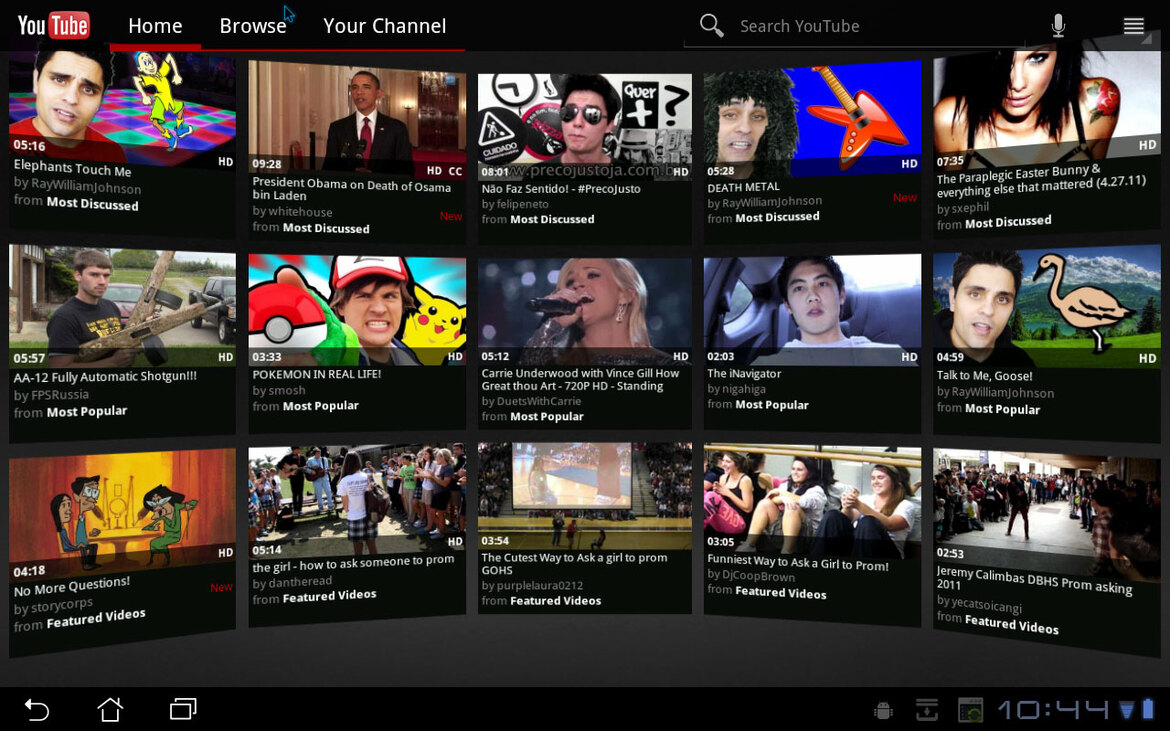Play The Cutest Way to Ask a girl thumbnail
Viewport: 1170px width, 731px height.
(x=584, y=496)
